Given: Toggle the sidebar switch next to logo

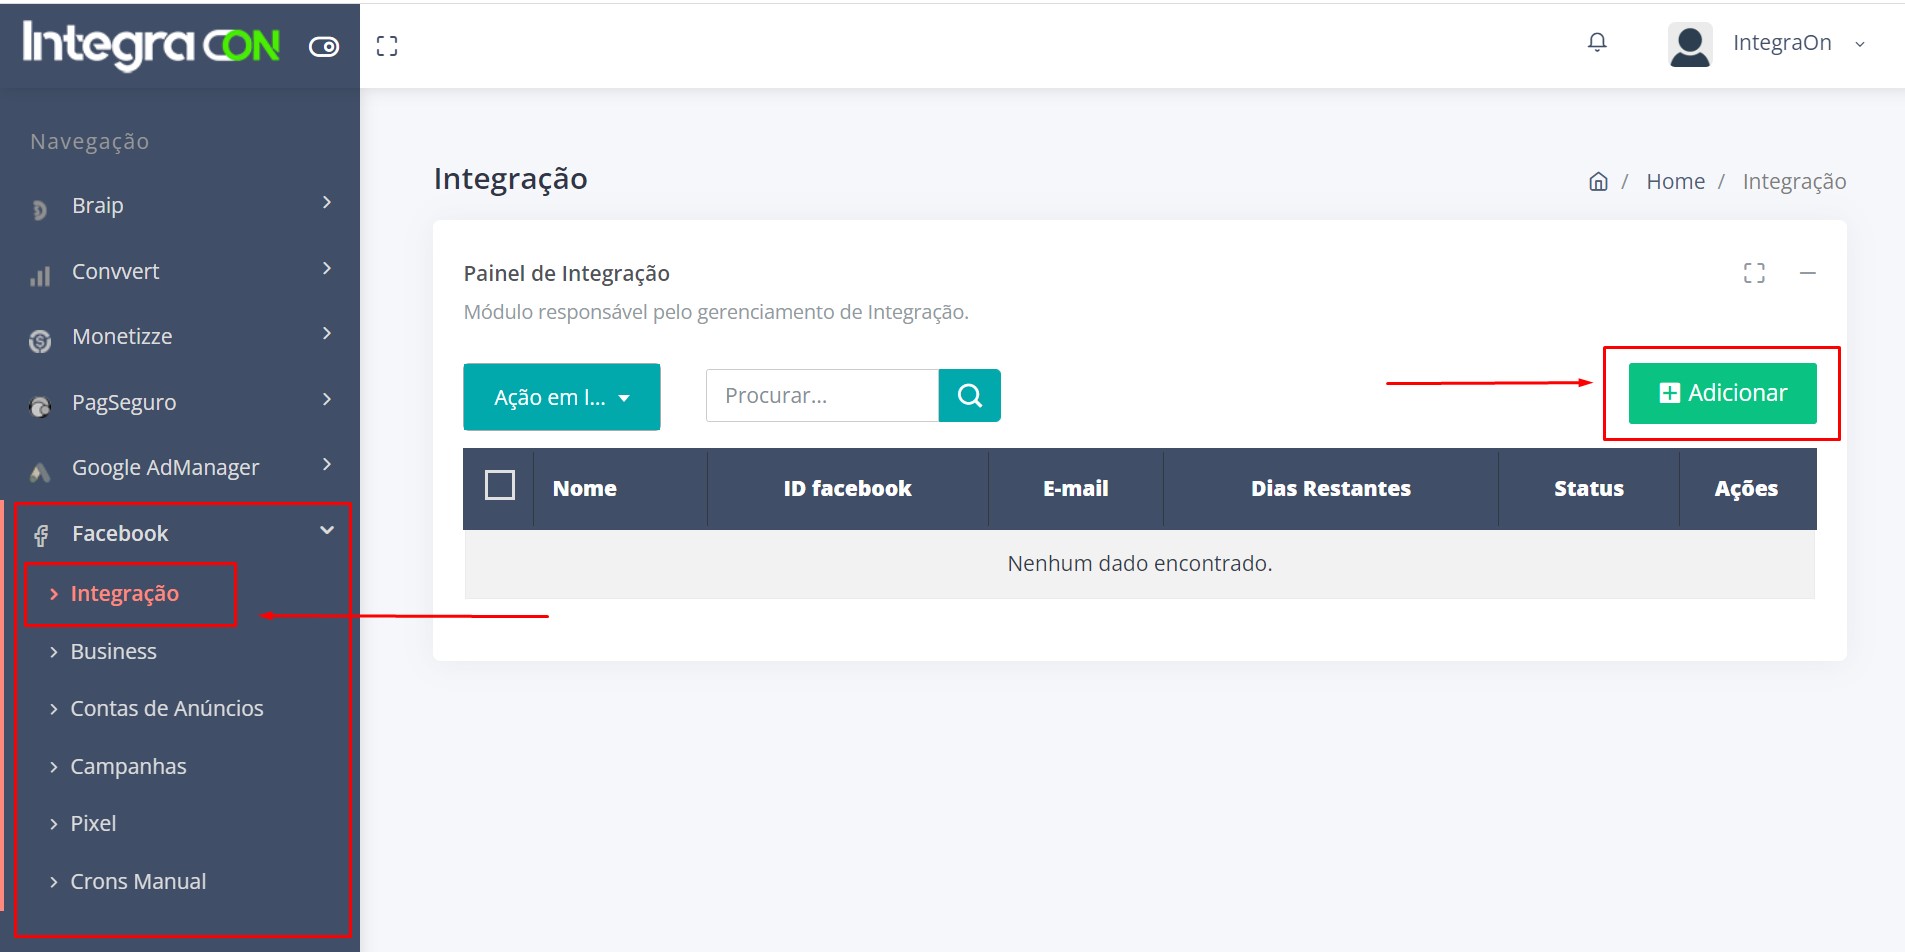Looking at the screenshot, I should [324, 47].
